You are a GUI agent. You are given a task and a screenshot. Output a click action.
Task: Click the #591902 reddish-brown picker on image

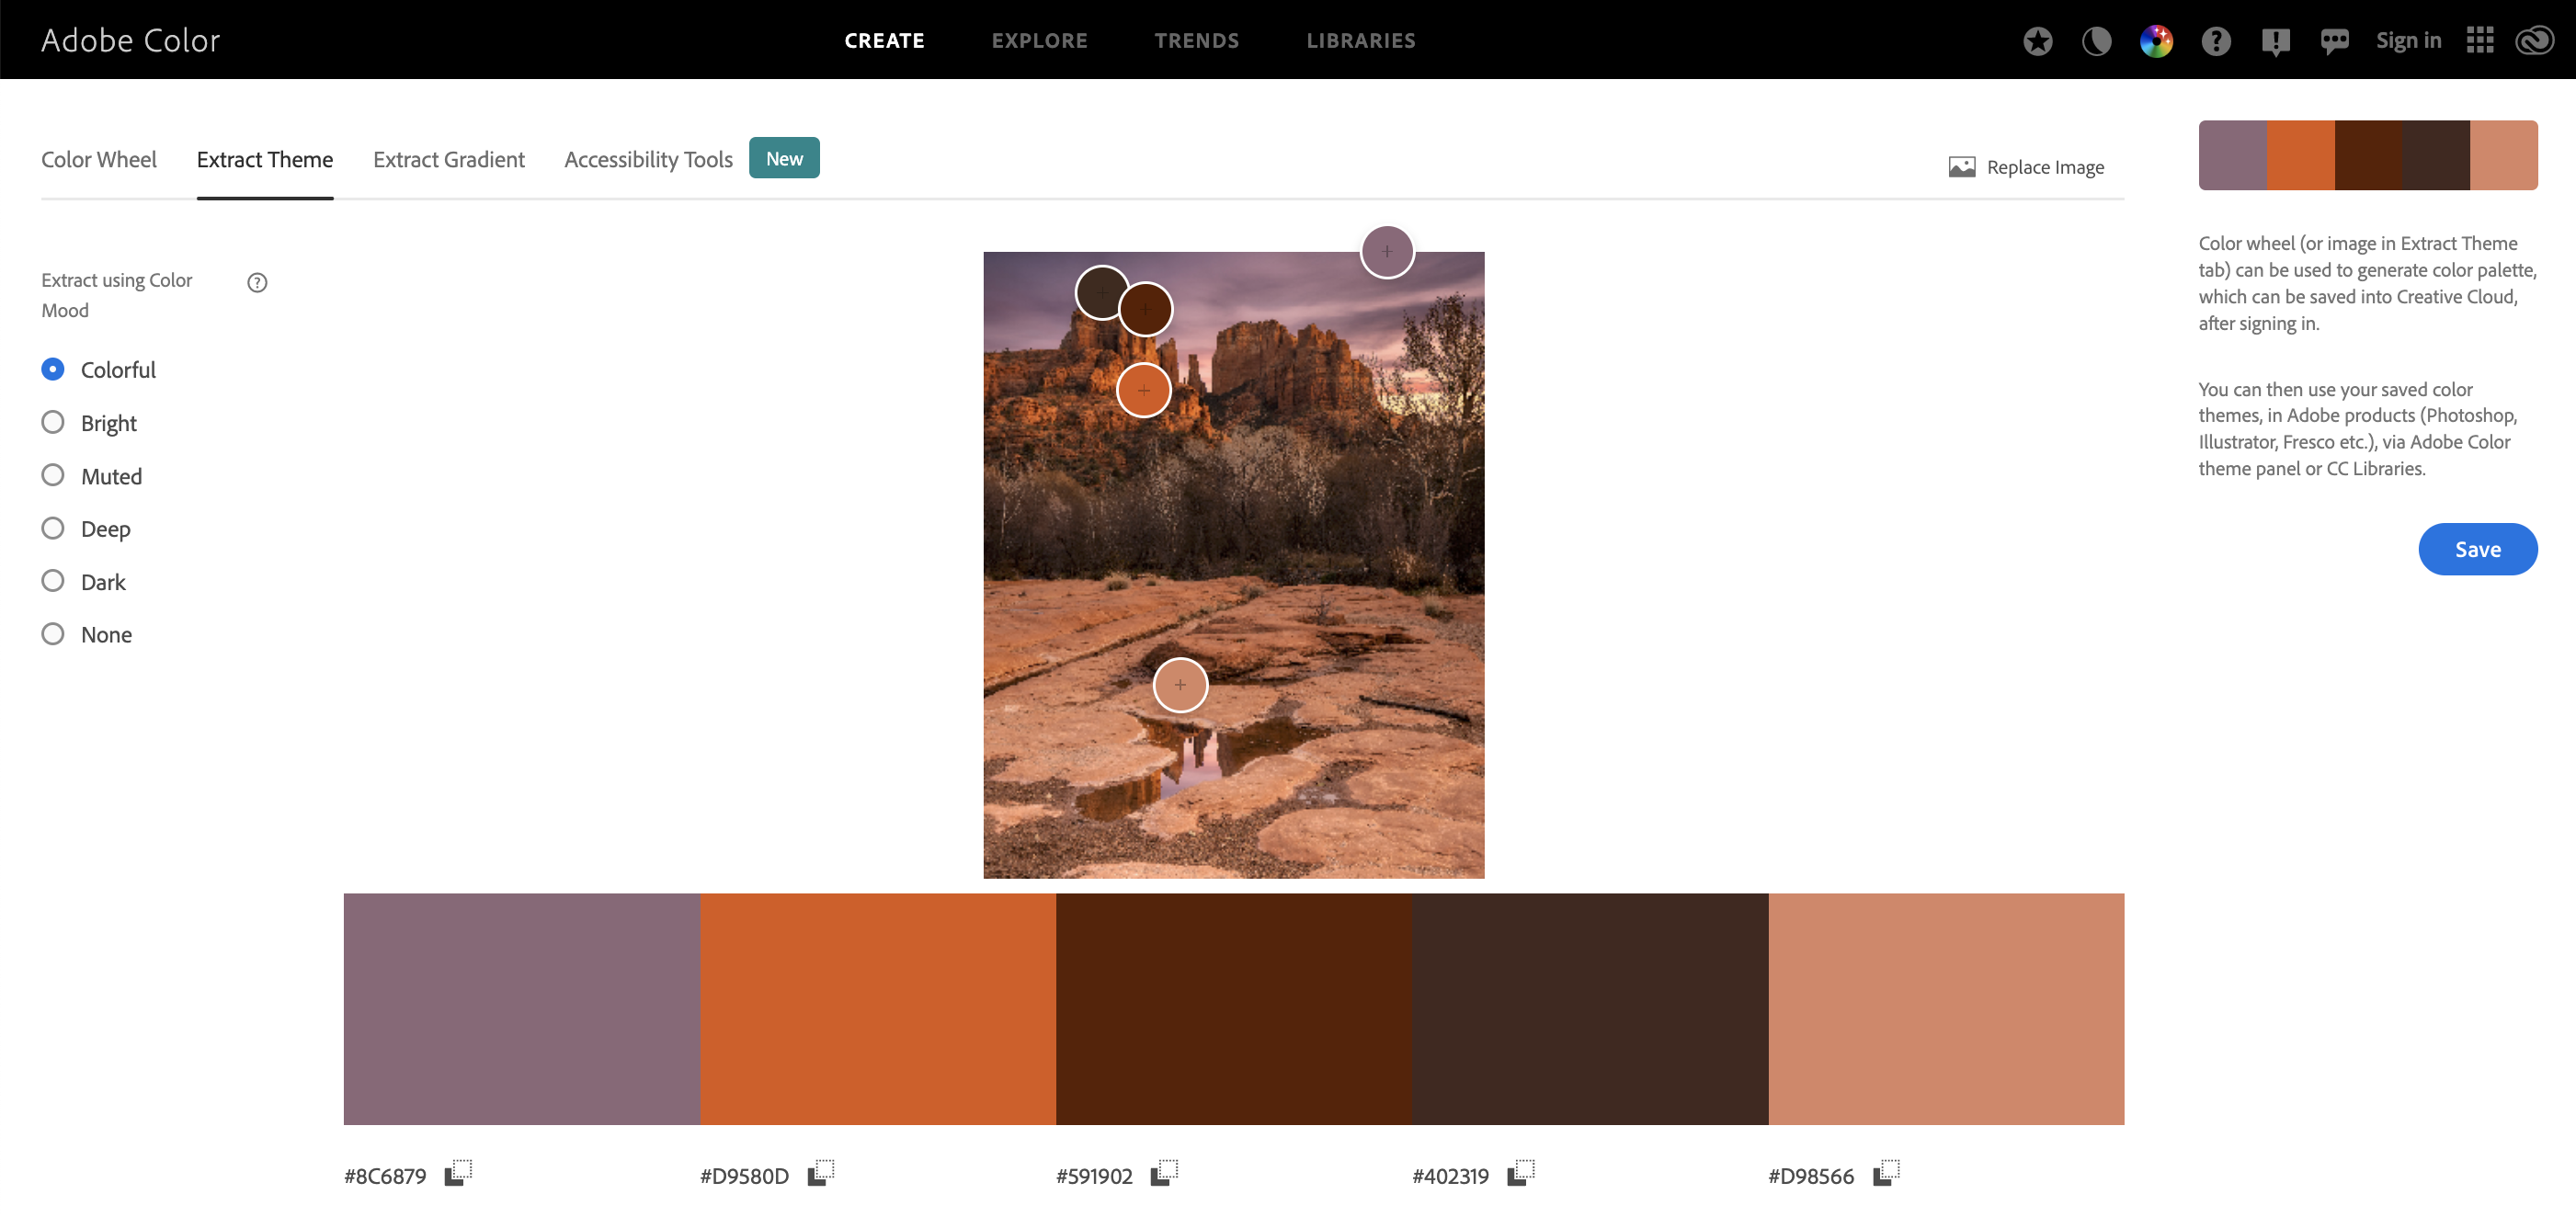click(1145, 309)
